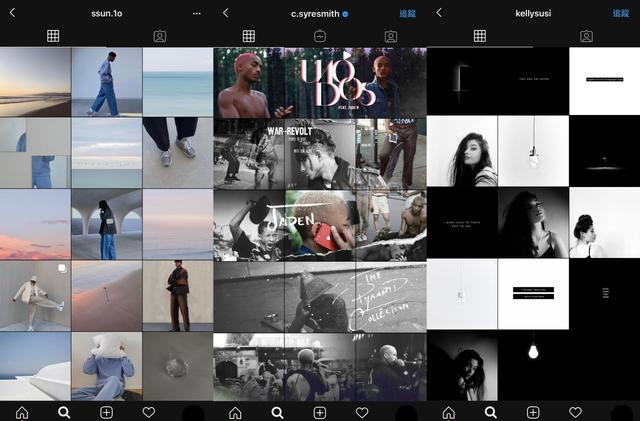Follow kellysusi using the blue link

click(621, 13)
